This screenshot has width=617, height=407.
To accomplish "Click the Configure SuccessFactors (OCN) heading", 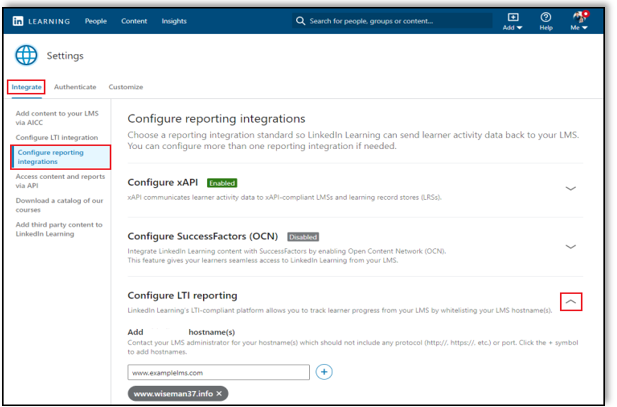I will point(203,237).
